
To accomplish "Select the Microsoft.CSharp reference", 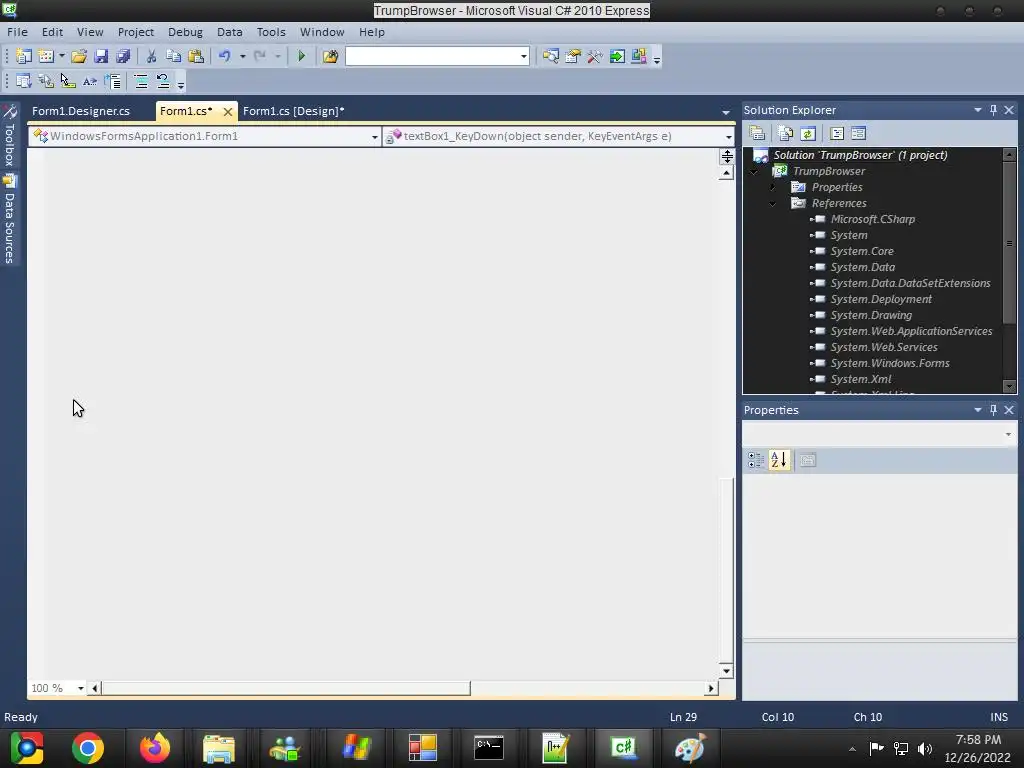I will coord(872,219).
